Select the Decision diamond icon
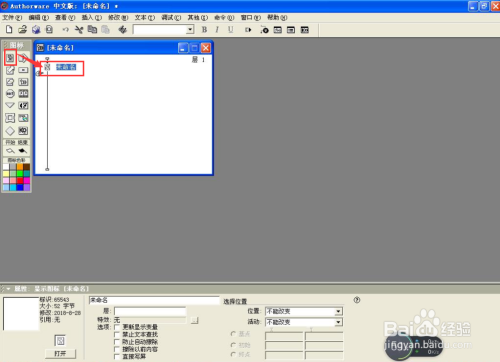 click(10, 131)
